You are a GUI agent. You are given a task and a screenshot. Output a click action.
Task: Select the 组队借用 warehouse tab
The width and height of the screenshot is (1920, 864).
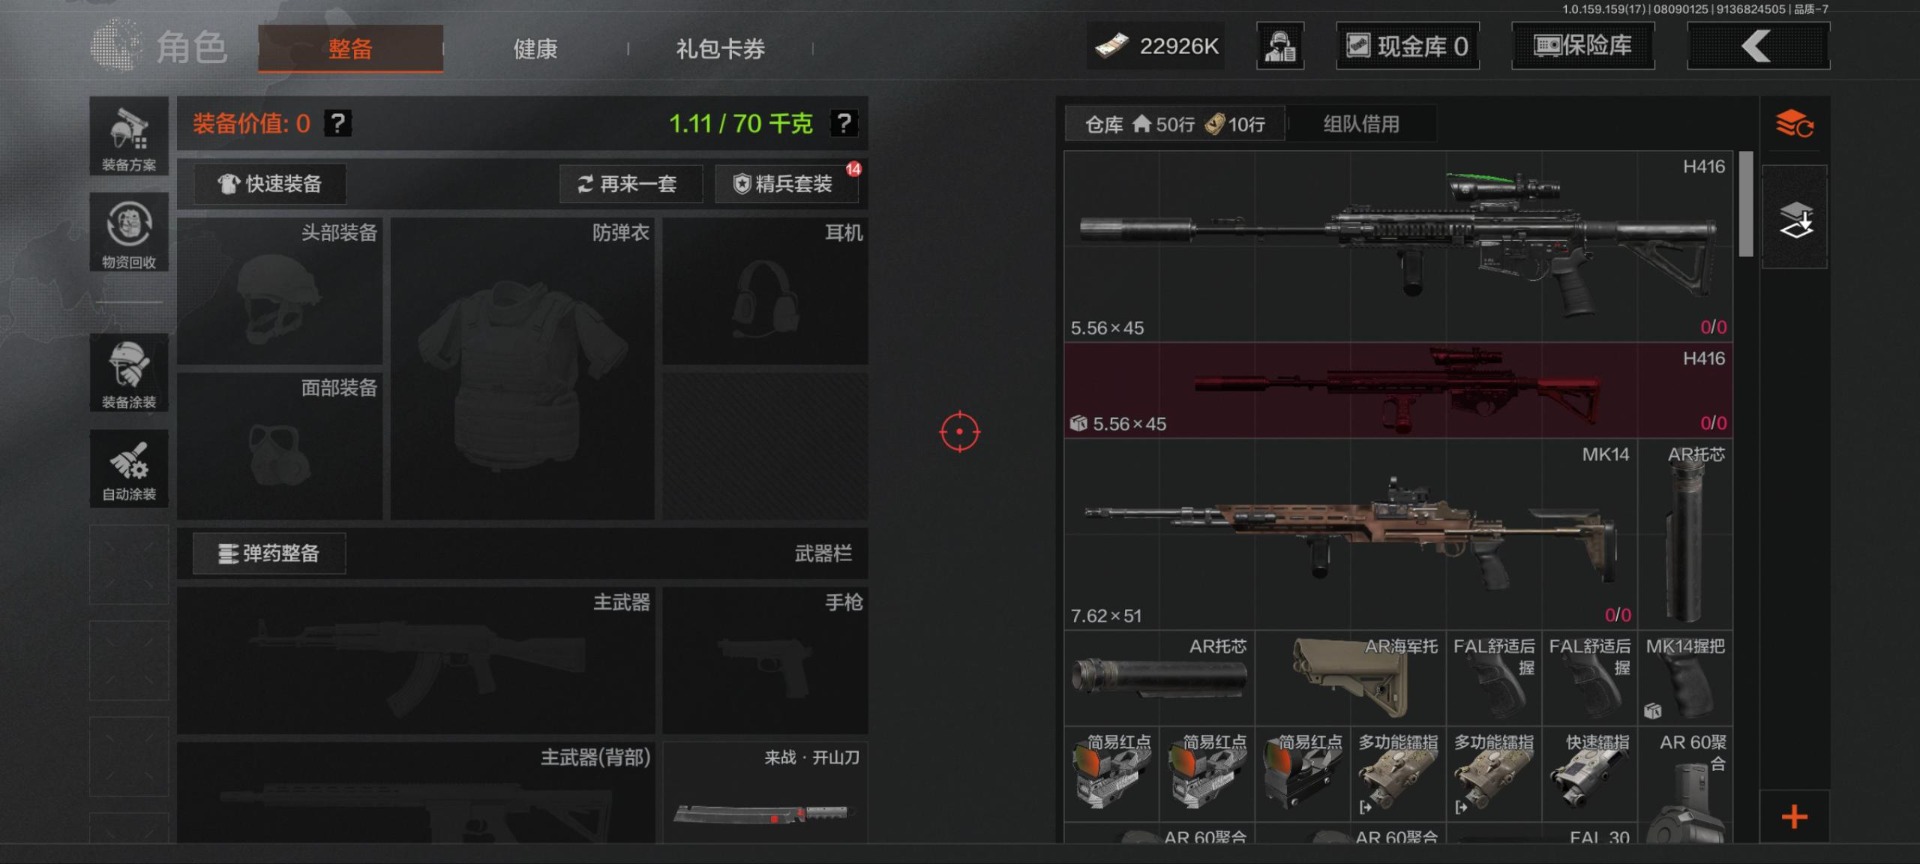(1361, 124)
